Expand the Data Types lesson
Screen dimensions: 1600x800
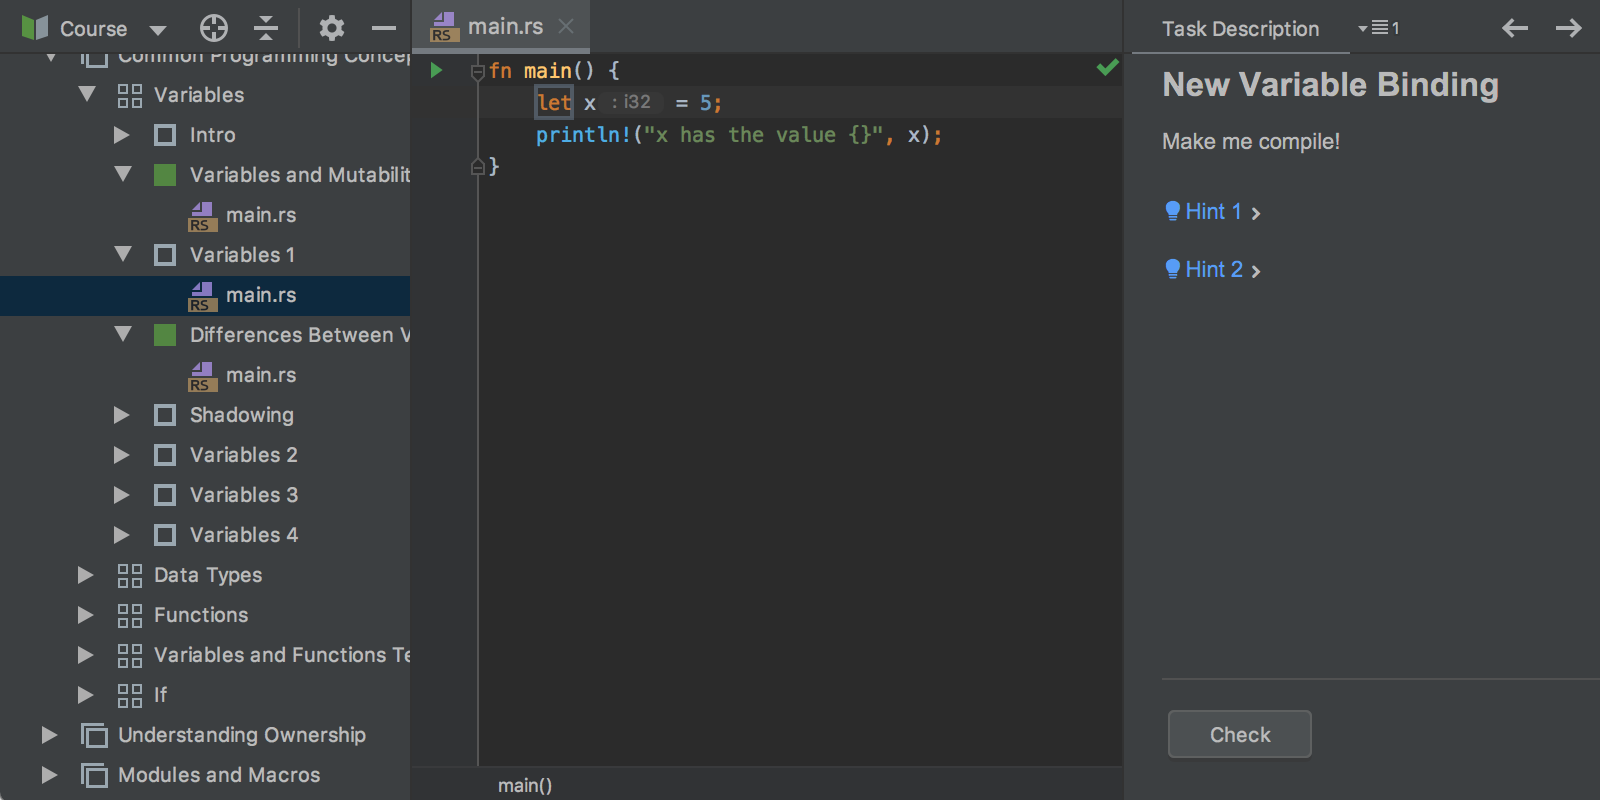pyautogui.click(x=86, y=574)
